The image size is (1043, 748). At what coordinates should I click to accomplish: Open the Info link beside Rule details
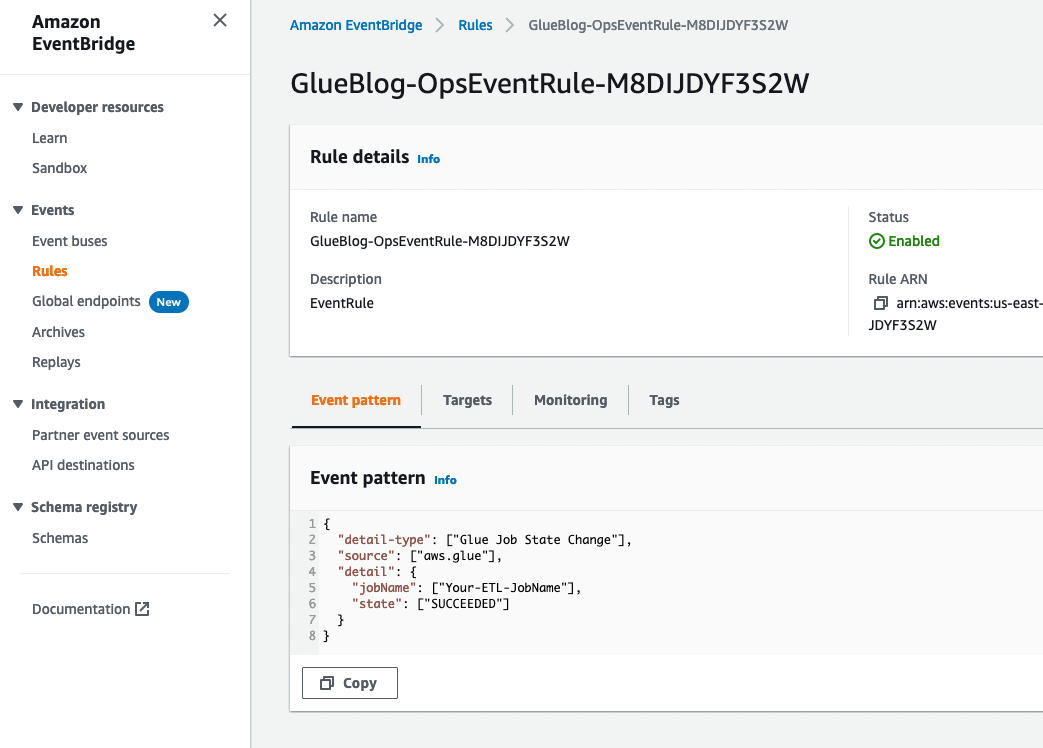pyautogui.click(x=428, y=159)
